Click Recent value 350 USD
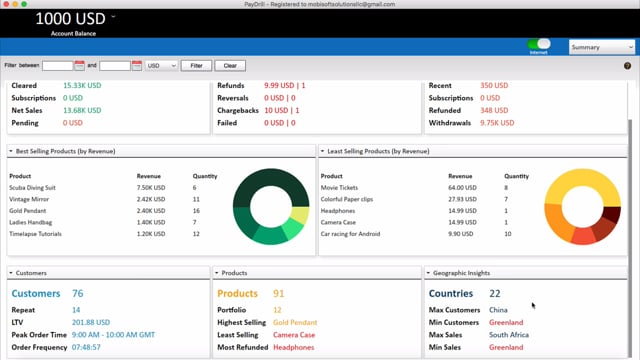This screenshot has width=640, height=360. pos(494,85)
